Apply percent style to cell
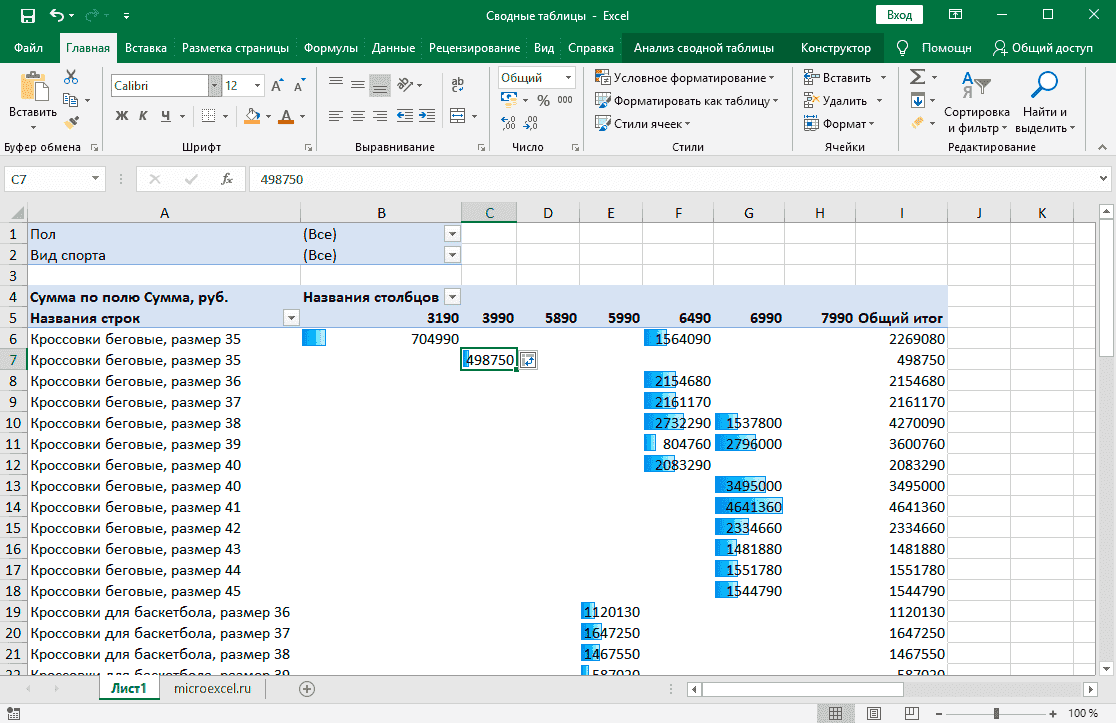This screenshot has height=723, width=1116. 543,100
